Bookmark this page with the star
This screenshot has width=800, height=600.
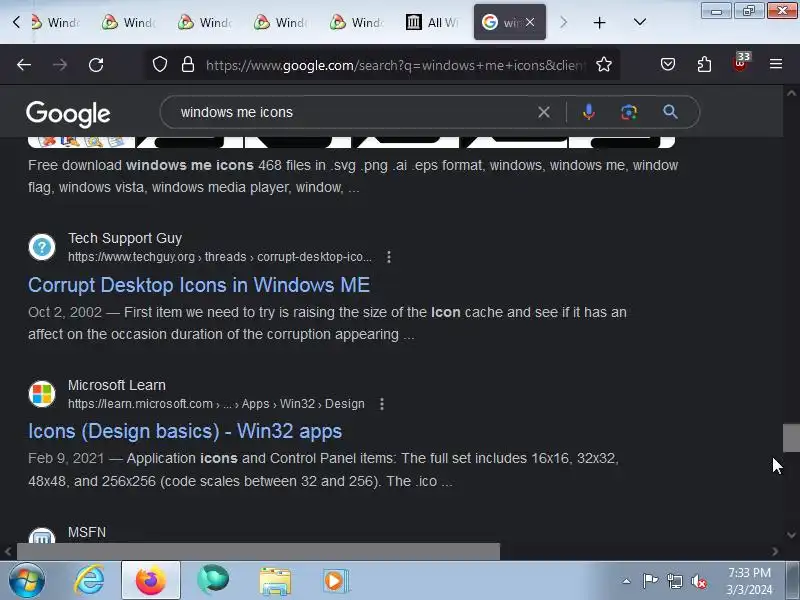pyautogui.click(x=604, y=64)
